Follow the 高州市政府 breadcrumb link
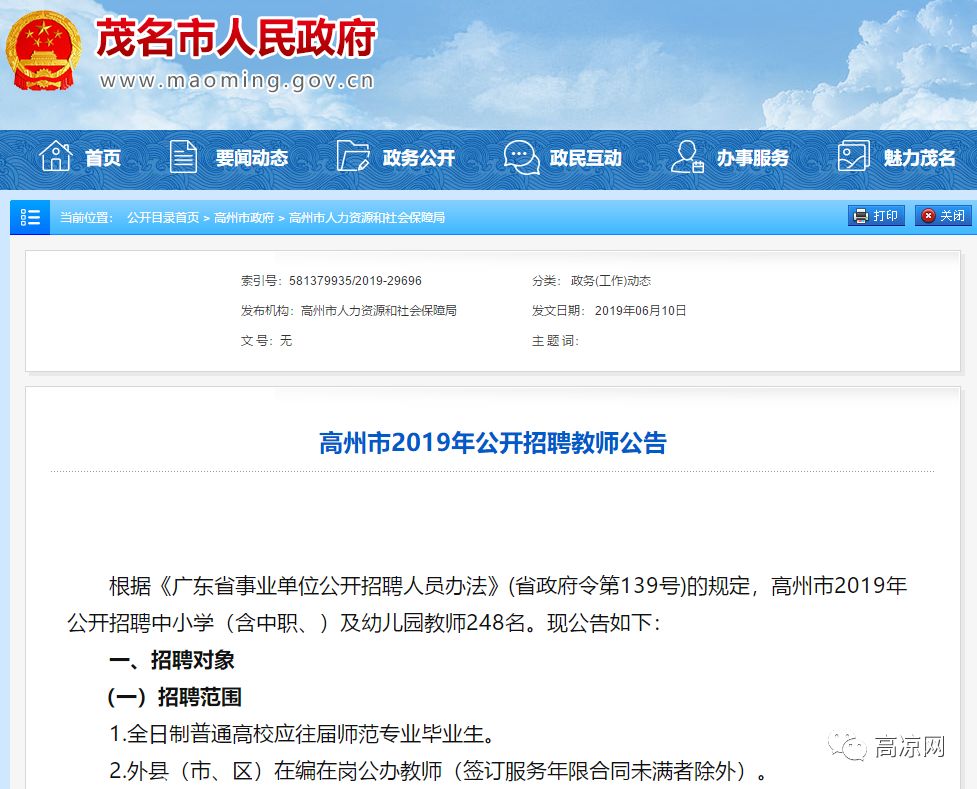The image size is (977, 789). (244, 218)
